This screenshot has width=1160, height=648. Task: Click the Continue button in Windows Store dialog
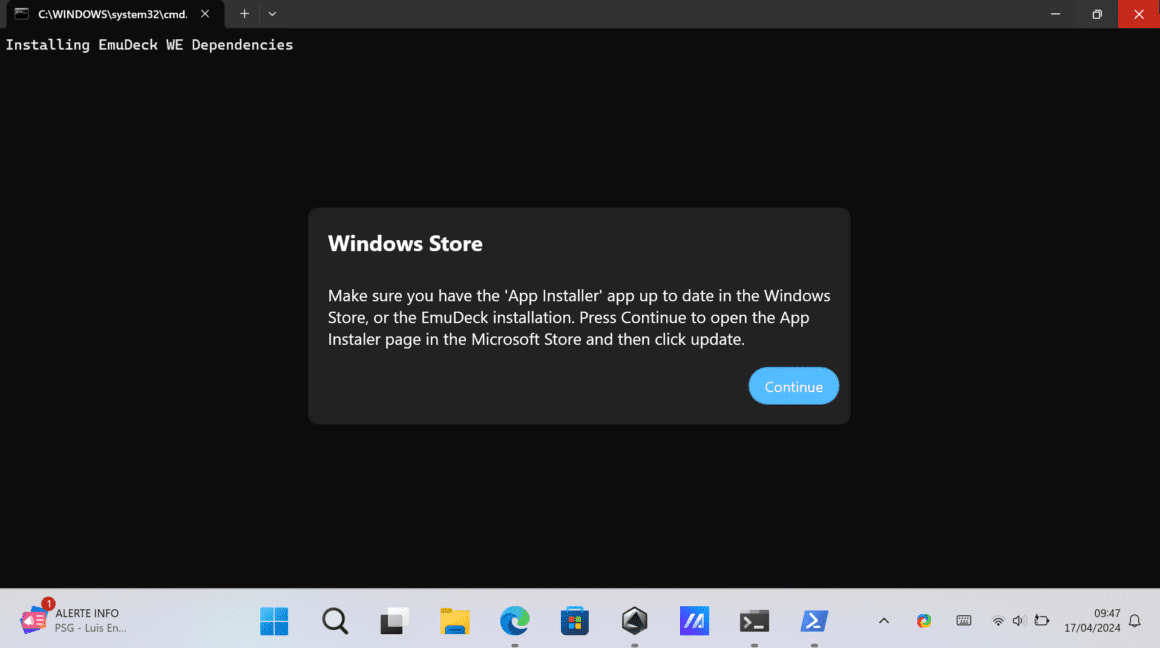coord(793,386)
